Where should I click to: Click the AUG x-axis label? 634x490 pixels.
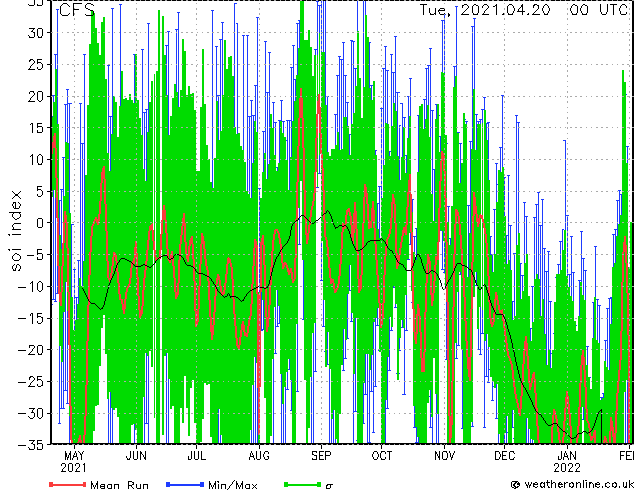pyautogui.click(x=259, y=456)
